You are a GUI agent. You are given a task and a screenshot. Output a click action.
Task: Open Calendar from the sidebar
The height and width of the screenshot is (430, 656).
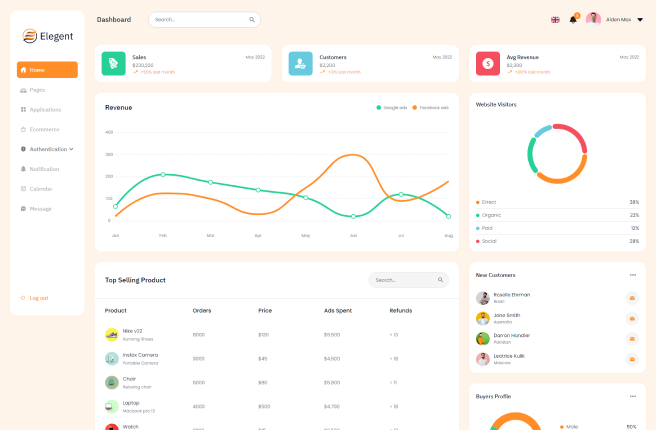(40, 189)
